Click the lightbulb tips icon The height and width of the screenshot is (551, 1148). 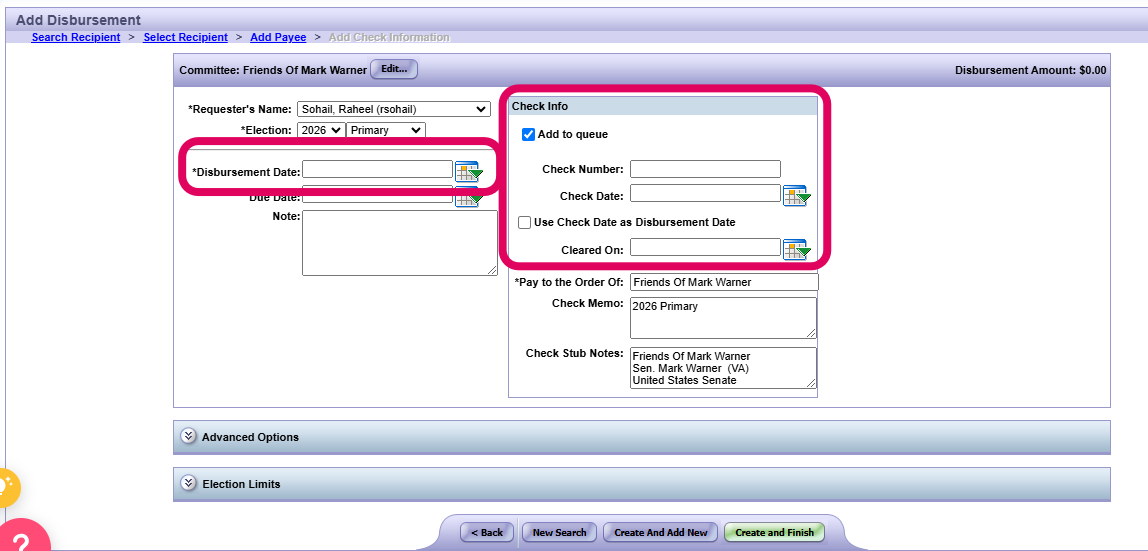pyautogui.click(x=6, y=487)
